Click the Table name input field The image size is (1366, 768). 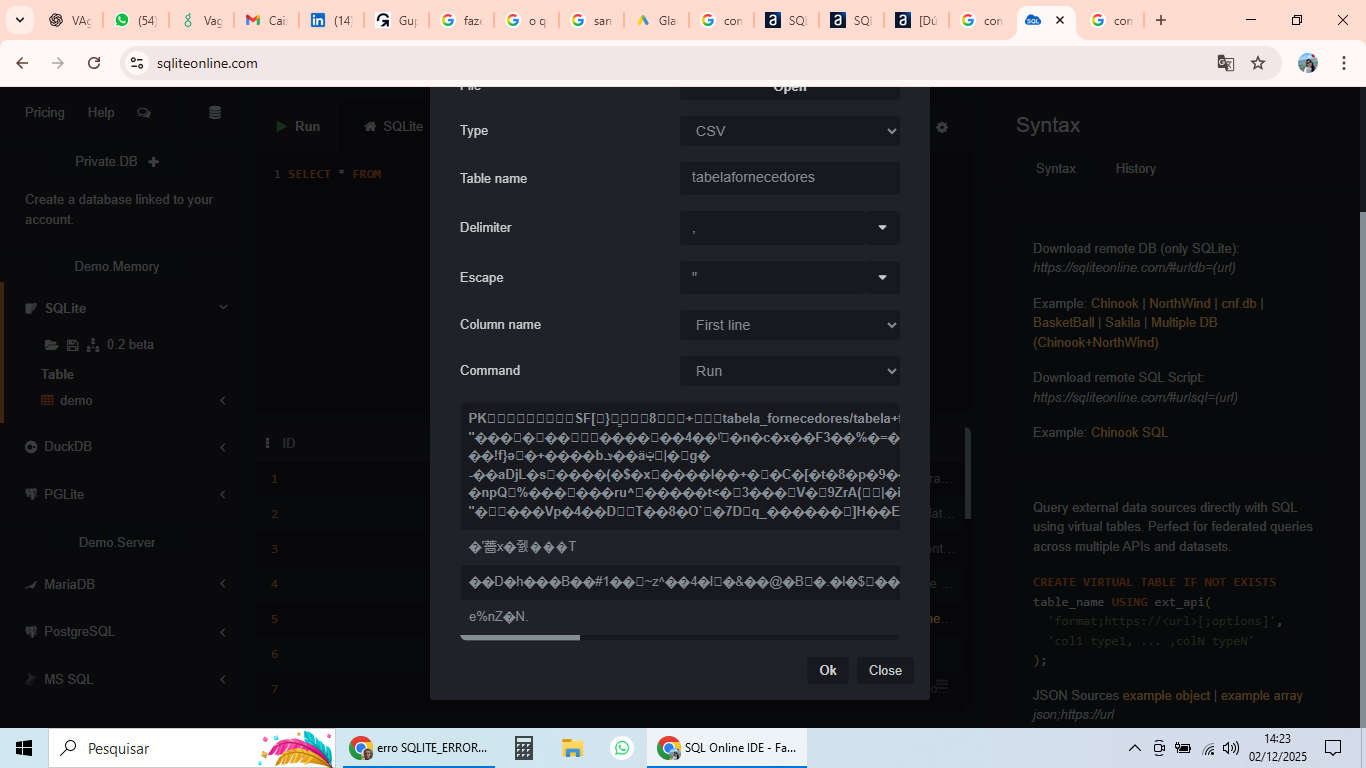pyautogui.click(x=790, y=178)
